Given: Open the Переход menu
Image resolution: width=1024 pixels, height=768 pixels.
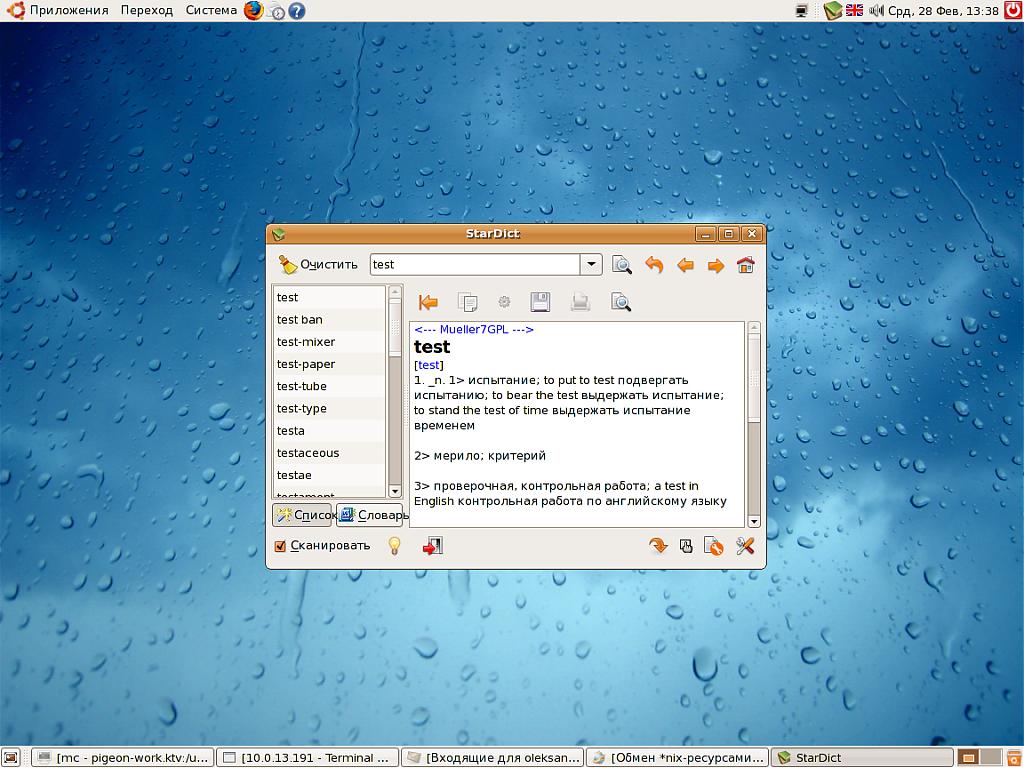Looking at the screenshot, I should 146,10.
